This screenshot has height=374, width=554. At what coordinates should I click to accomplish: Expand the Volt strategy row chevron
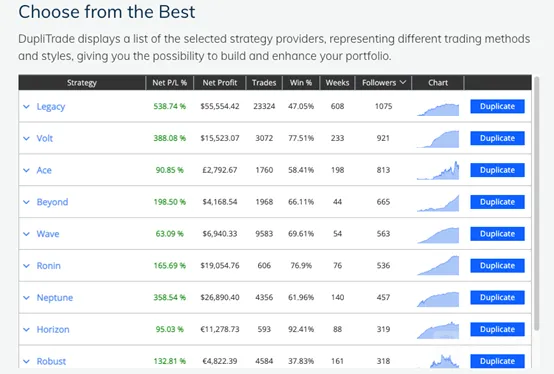pos(26,138)
